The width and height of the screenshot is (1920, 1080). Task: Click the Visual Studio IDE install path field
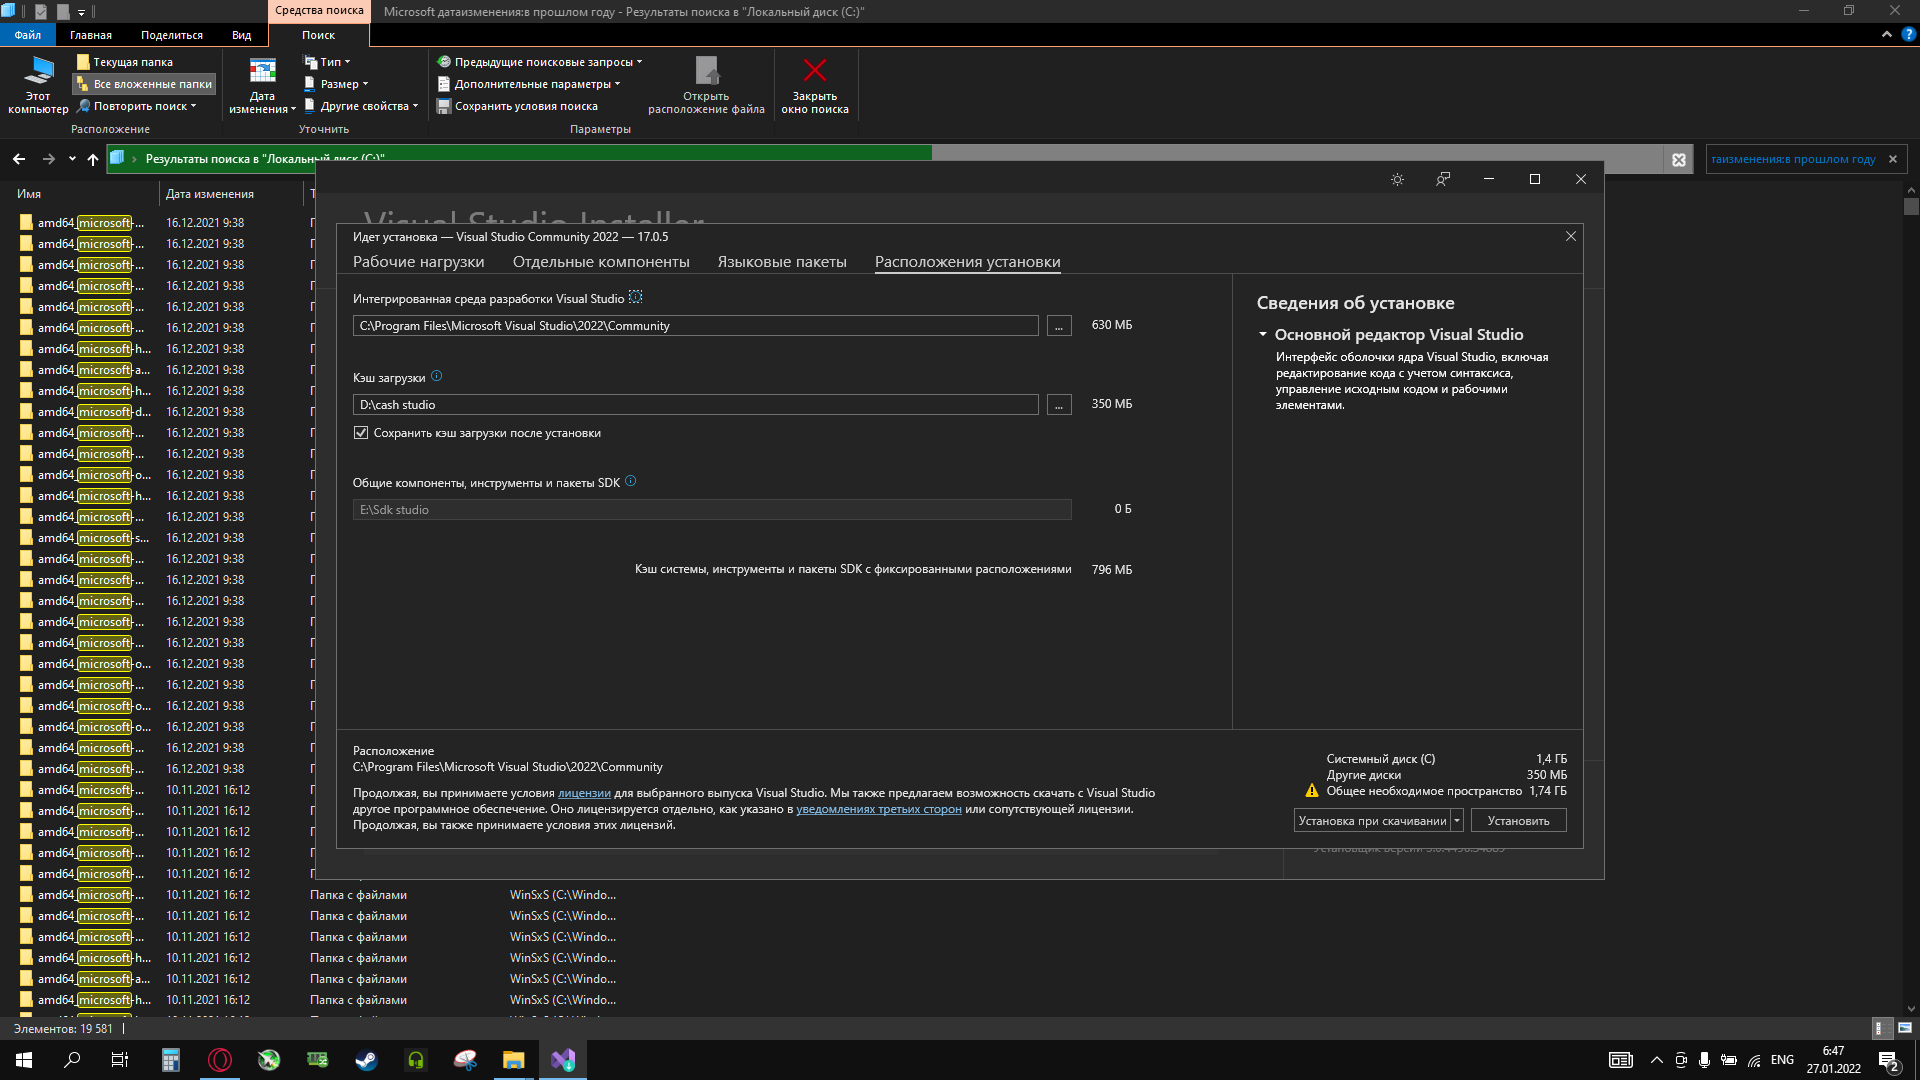695,326
